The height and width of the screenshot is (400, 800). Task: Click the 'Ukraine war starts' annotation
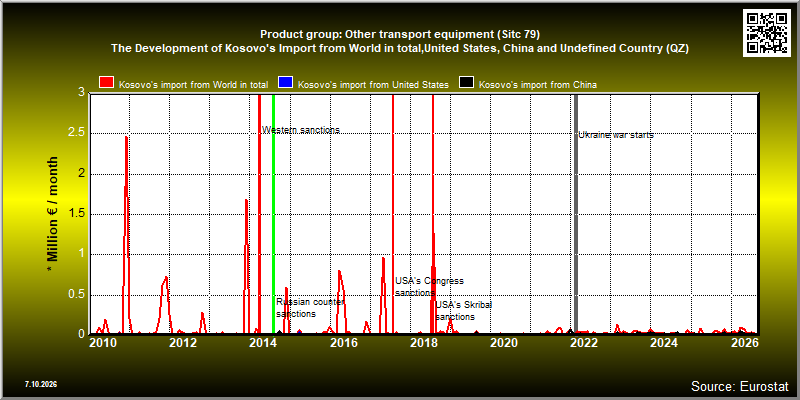point(616,135)
